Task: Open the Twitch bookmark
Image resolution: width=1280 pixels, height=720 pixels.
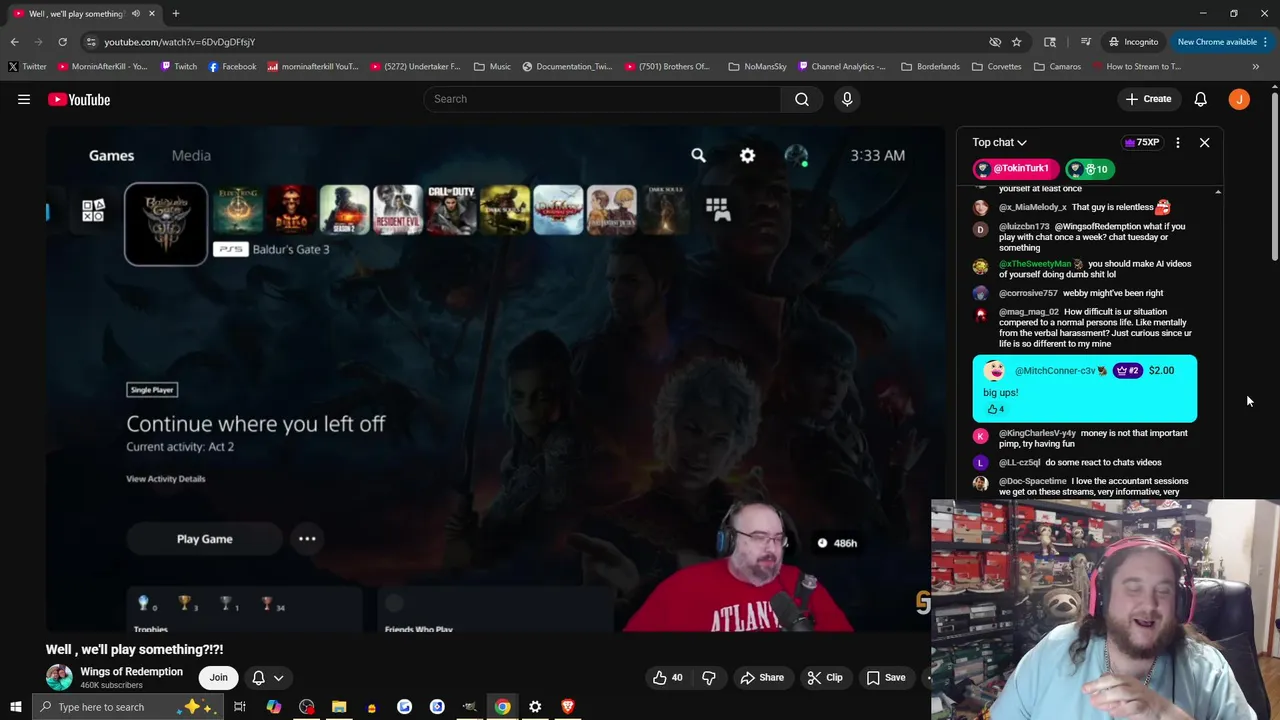Action: tap(179, 66)
